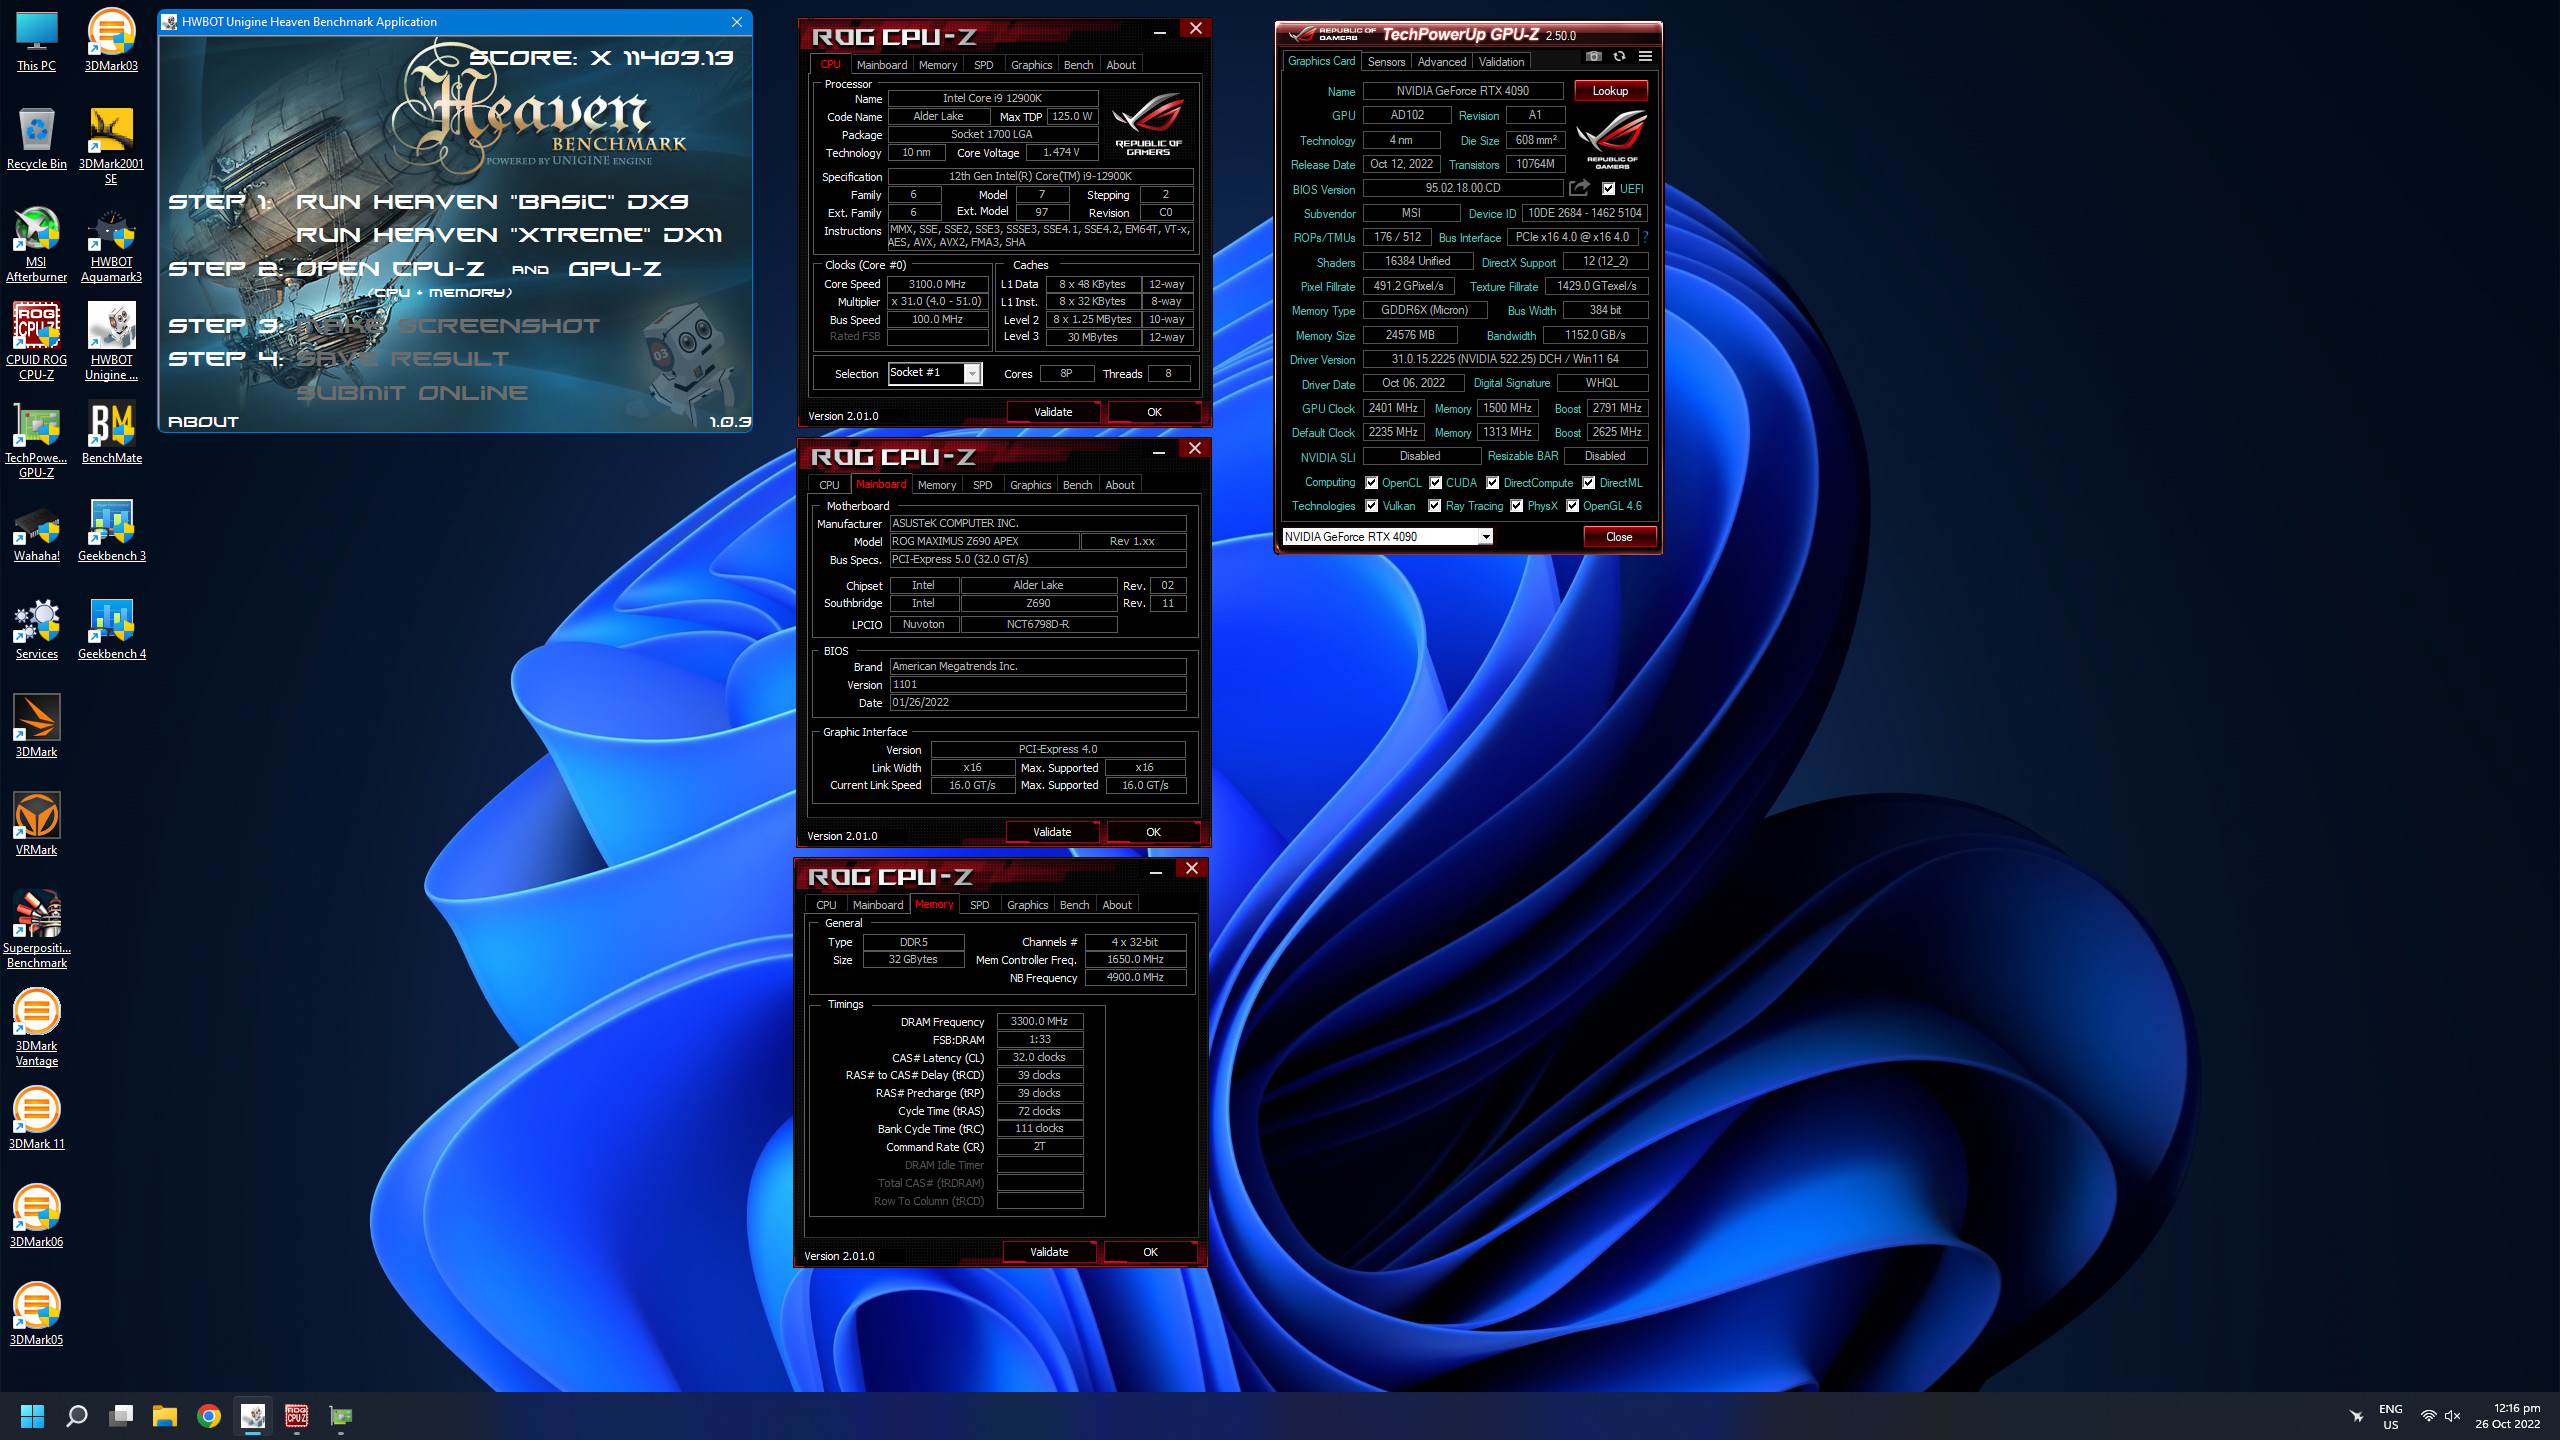Open the NVIDIA GeForce RTX 4090 GPU dropdown
Image resolution: width=2560 pixels, height=1440 pixels.
pyautogui.click(x=1387, y=537)
